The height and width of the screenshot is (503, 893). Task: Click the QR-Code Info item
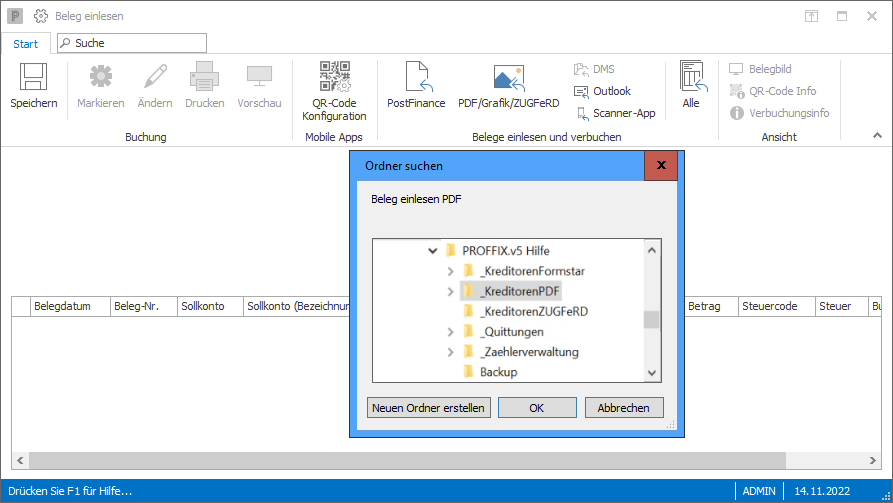pos(773,91)
